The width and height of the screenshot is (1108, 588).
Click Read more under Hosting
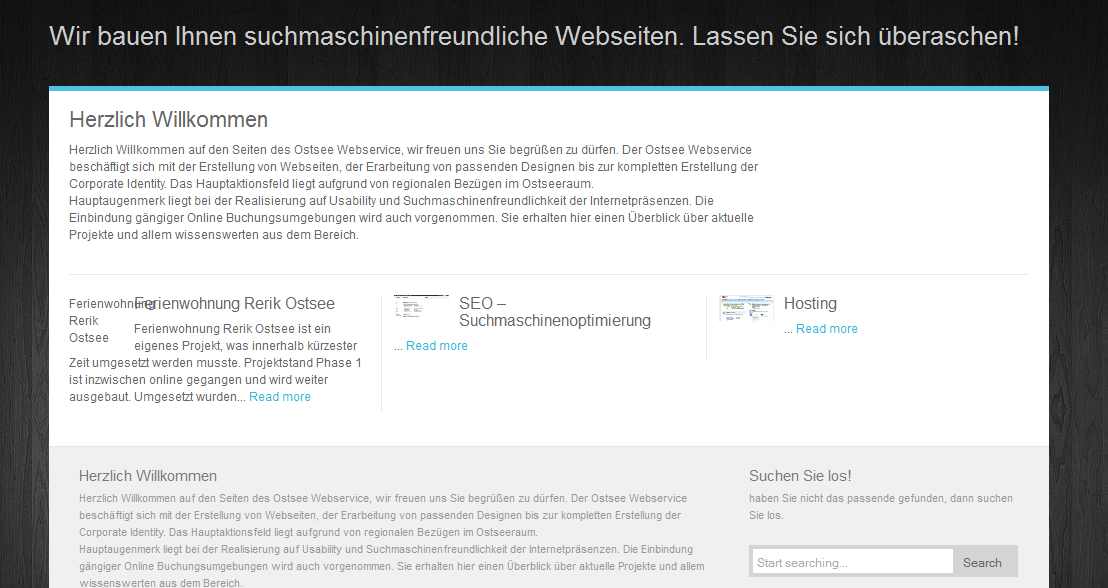pyautogui.click(x=827, y=329)
